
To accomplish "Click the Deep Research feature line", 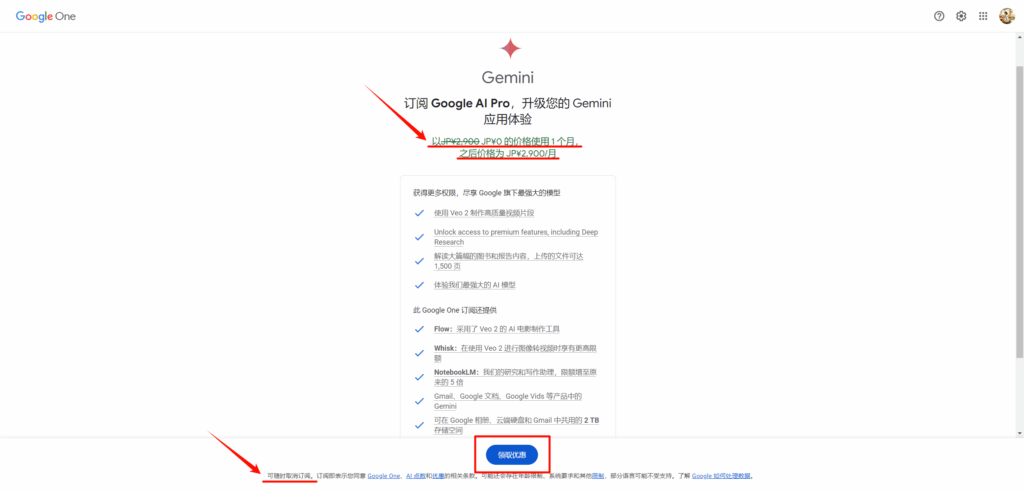I will pyautogui.click(x=515, y=237).
